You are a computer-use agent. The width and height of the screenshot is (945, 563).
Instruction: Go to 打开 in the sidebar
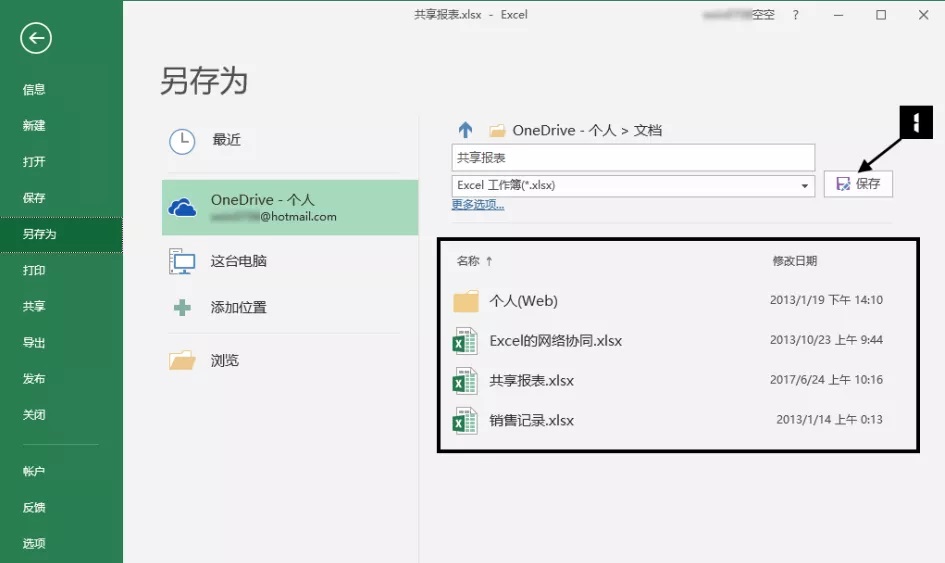34,162
